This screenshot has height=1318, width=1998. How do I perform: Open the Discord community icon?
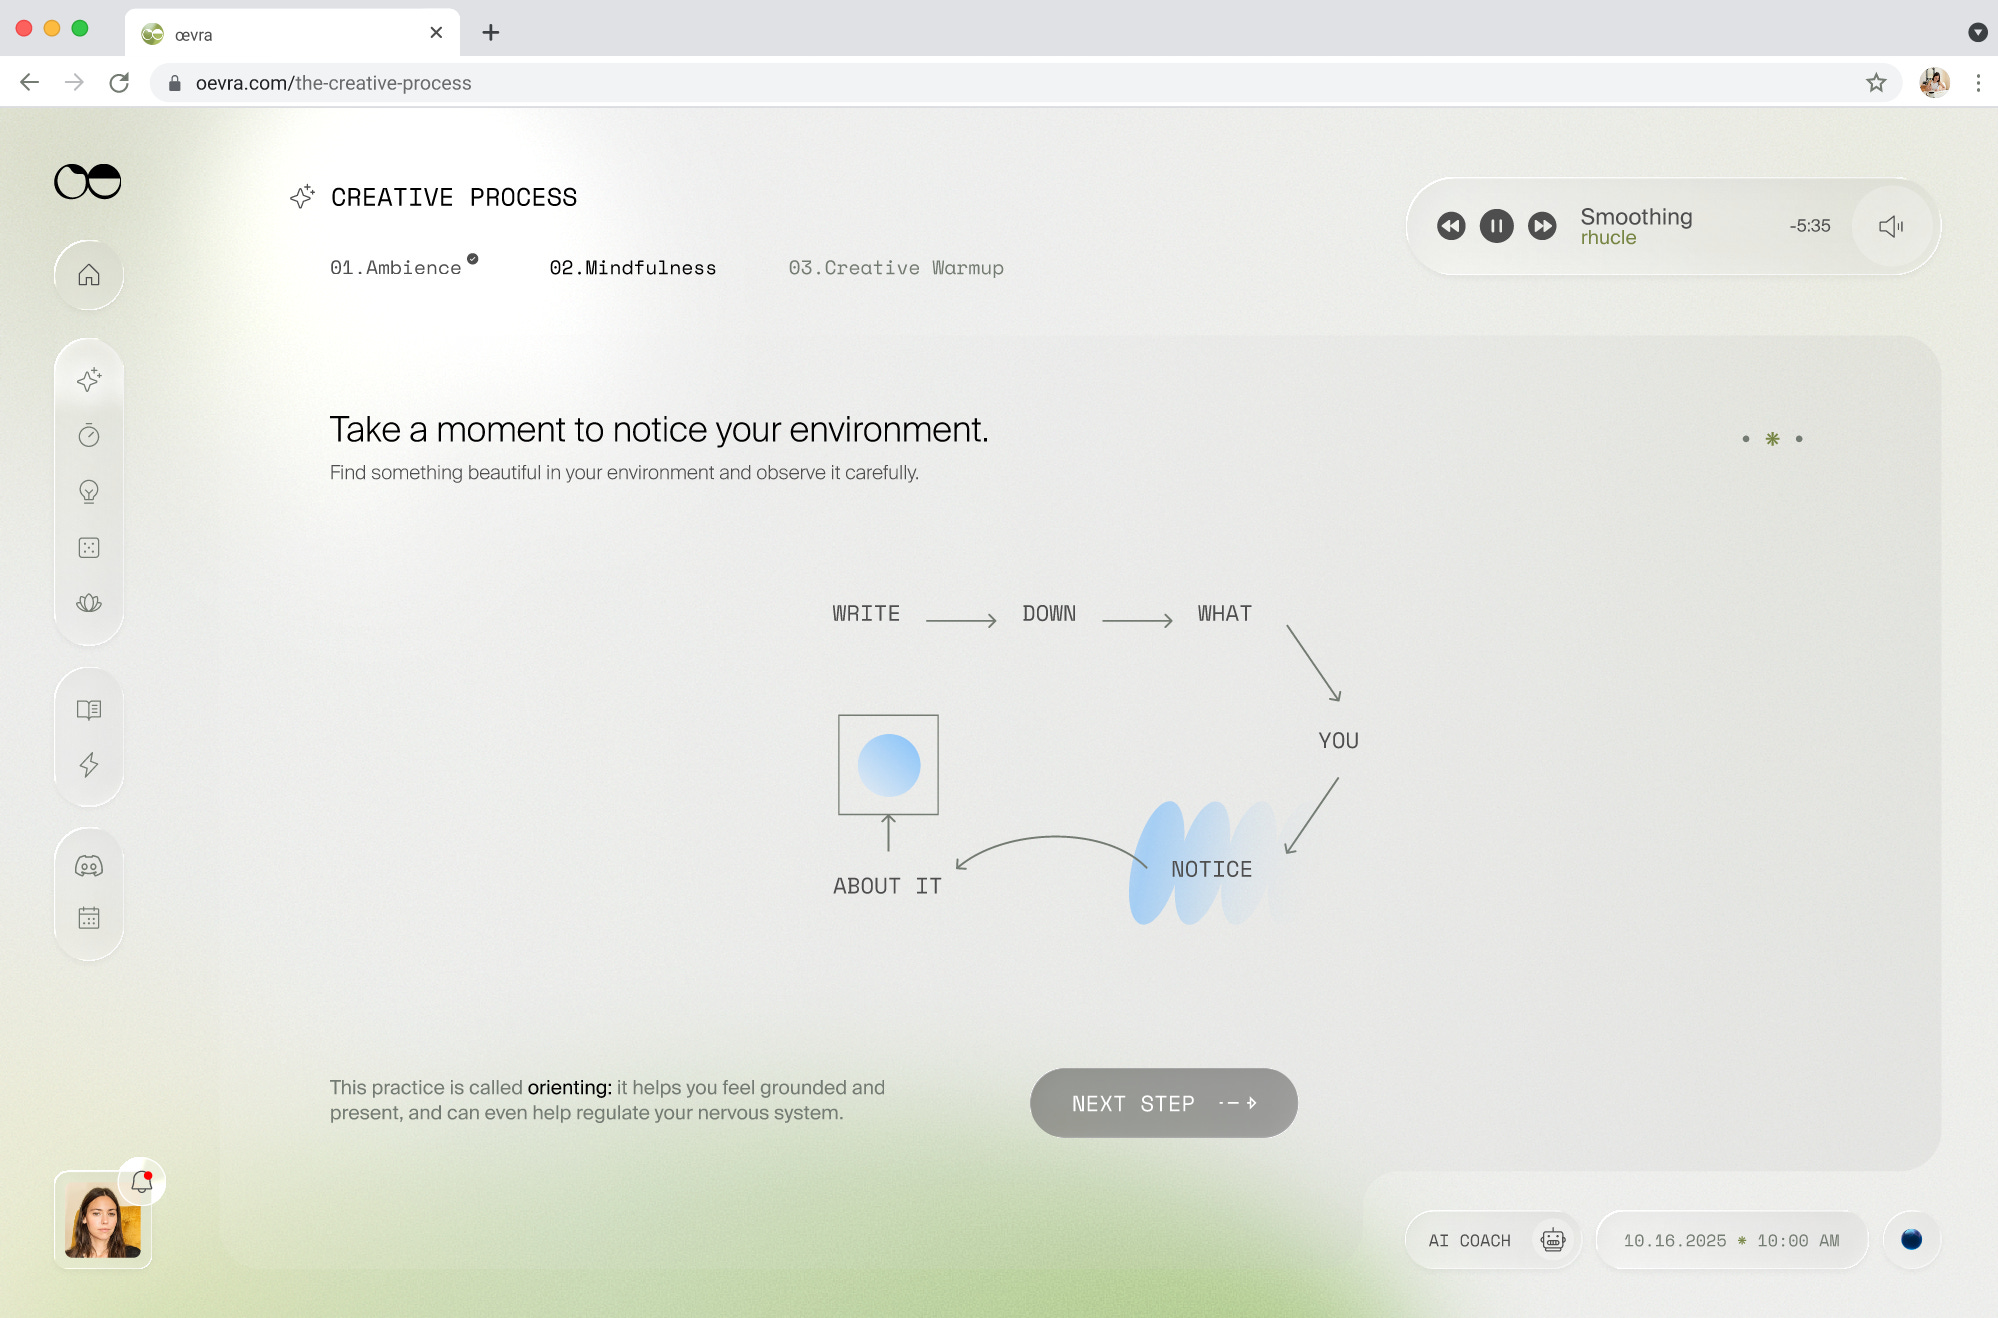click(89, 866)
